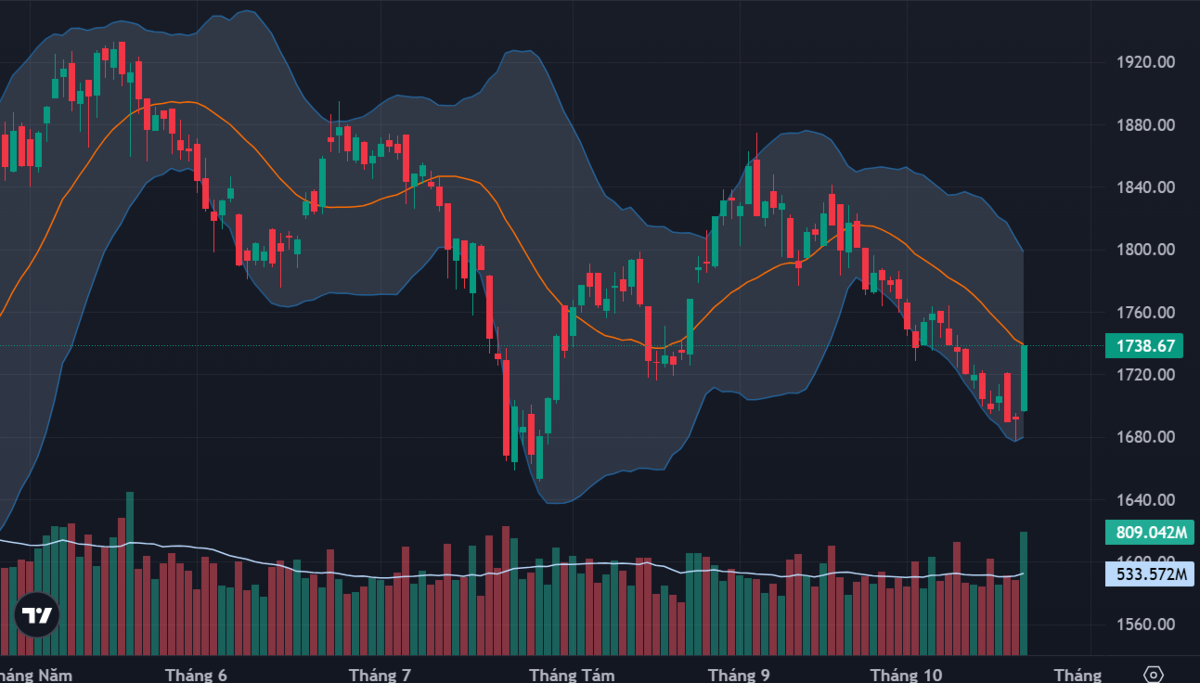This screenshot has width=1200, height=683.
Task: Click the Tháng 10 time axis label
Action: pyautogui.click(x=906, y=675)
